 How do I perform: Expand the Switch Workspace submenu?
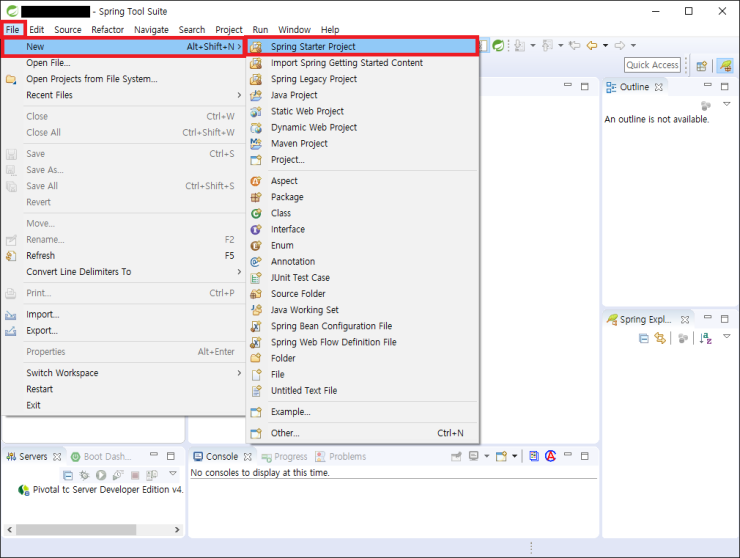[239, 373]
